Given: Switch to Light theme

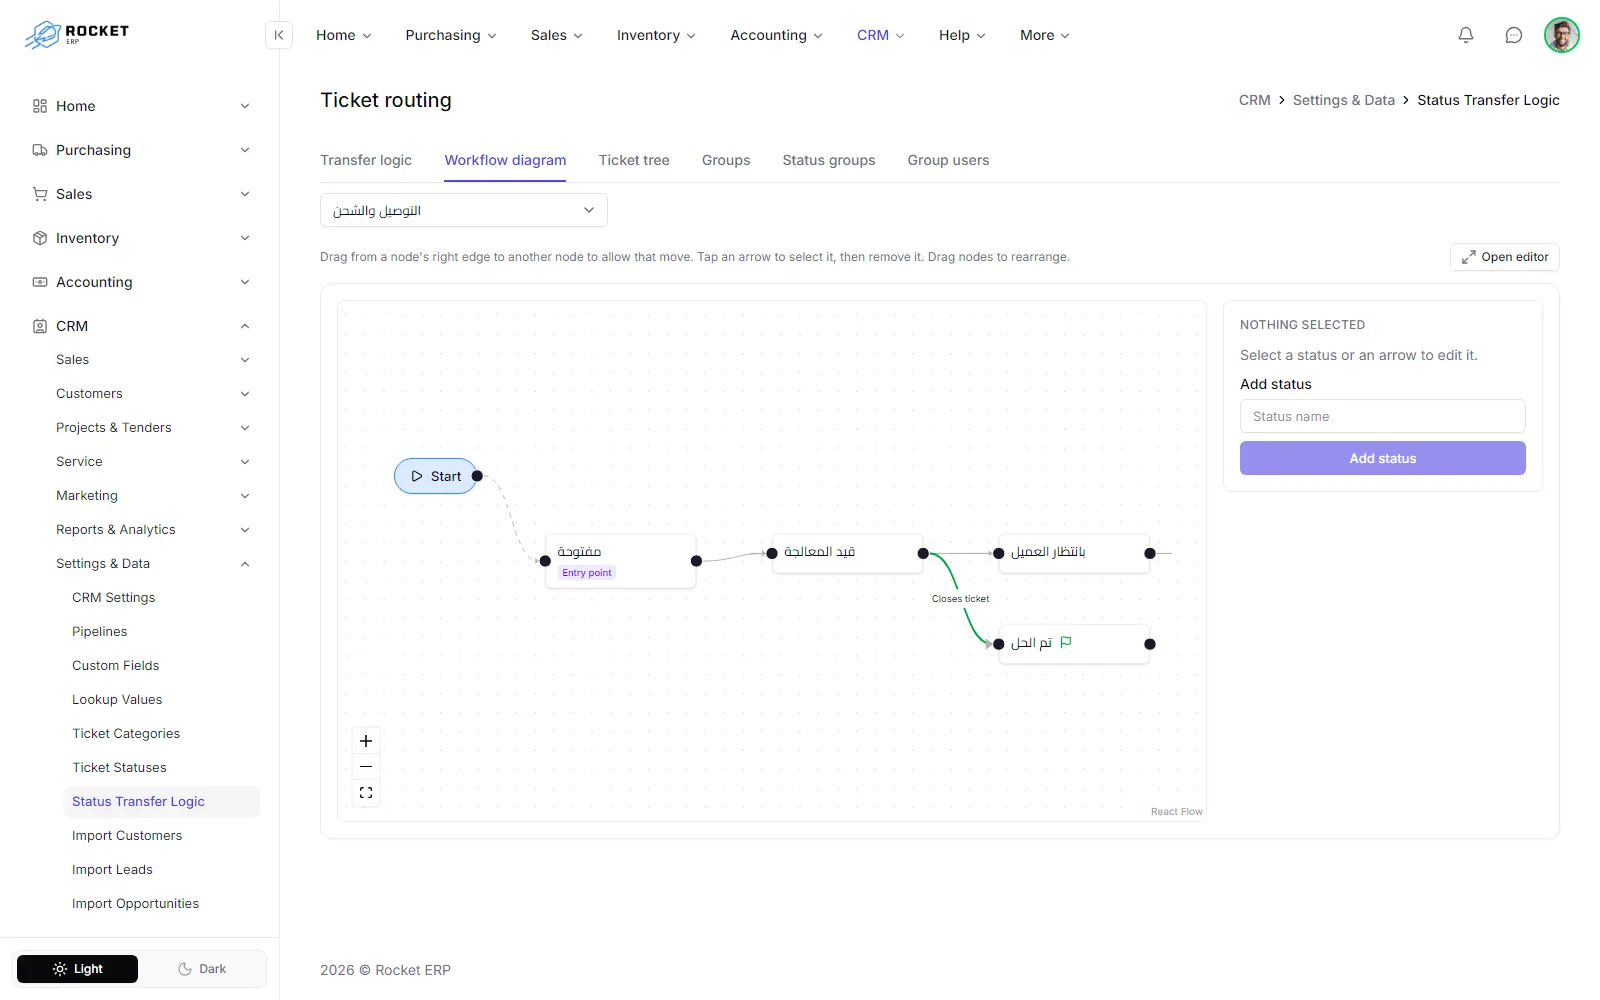Looking at the screenshot, I should [x=78, y=969].
